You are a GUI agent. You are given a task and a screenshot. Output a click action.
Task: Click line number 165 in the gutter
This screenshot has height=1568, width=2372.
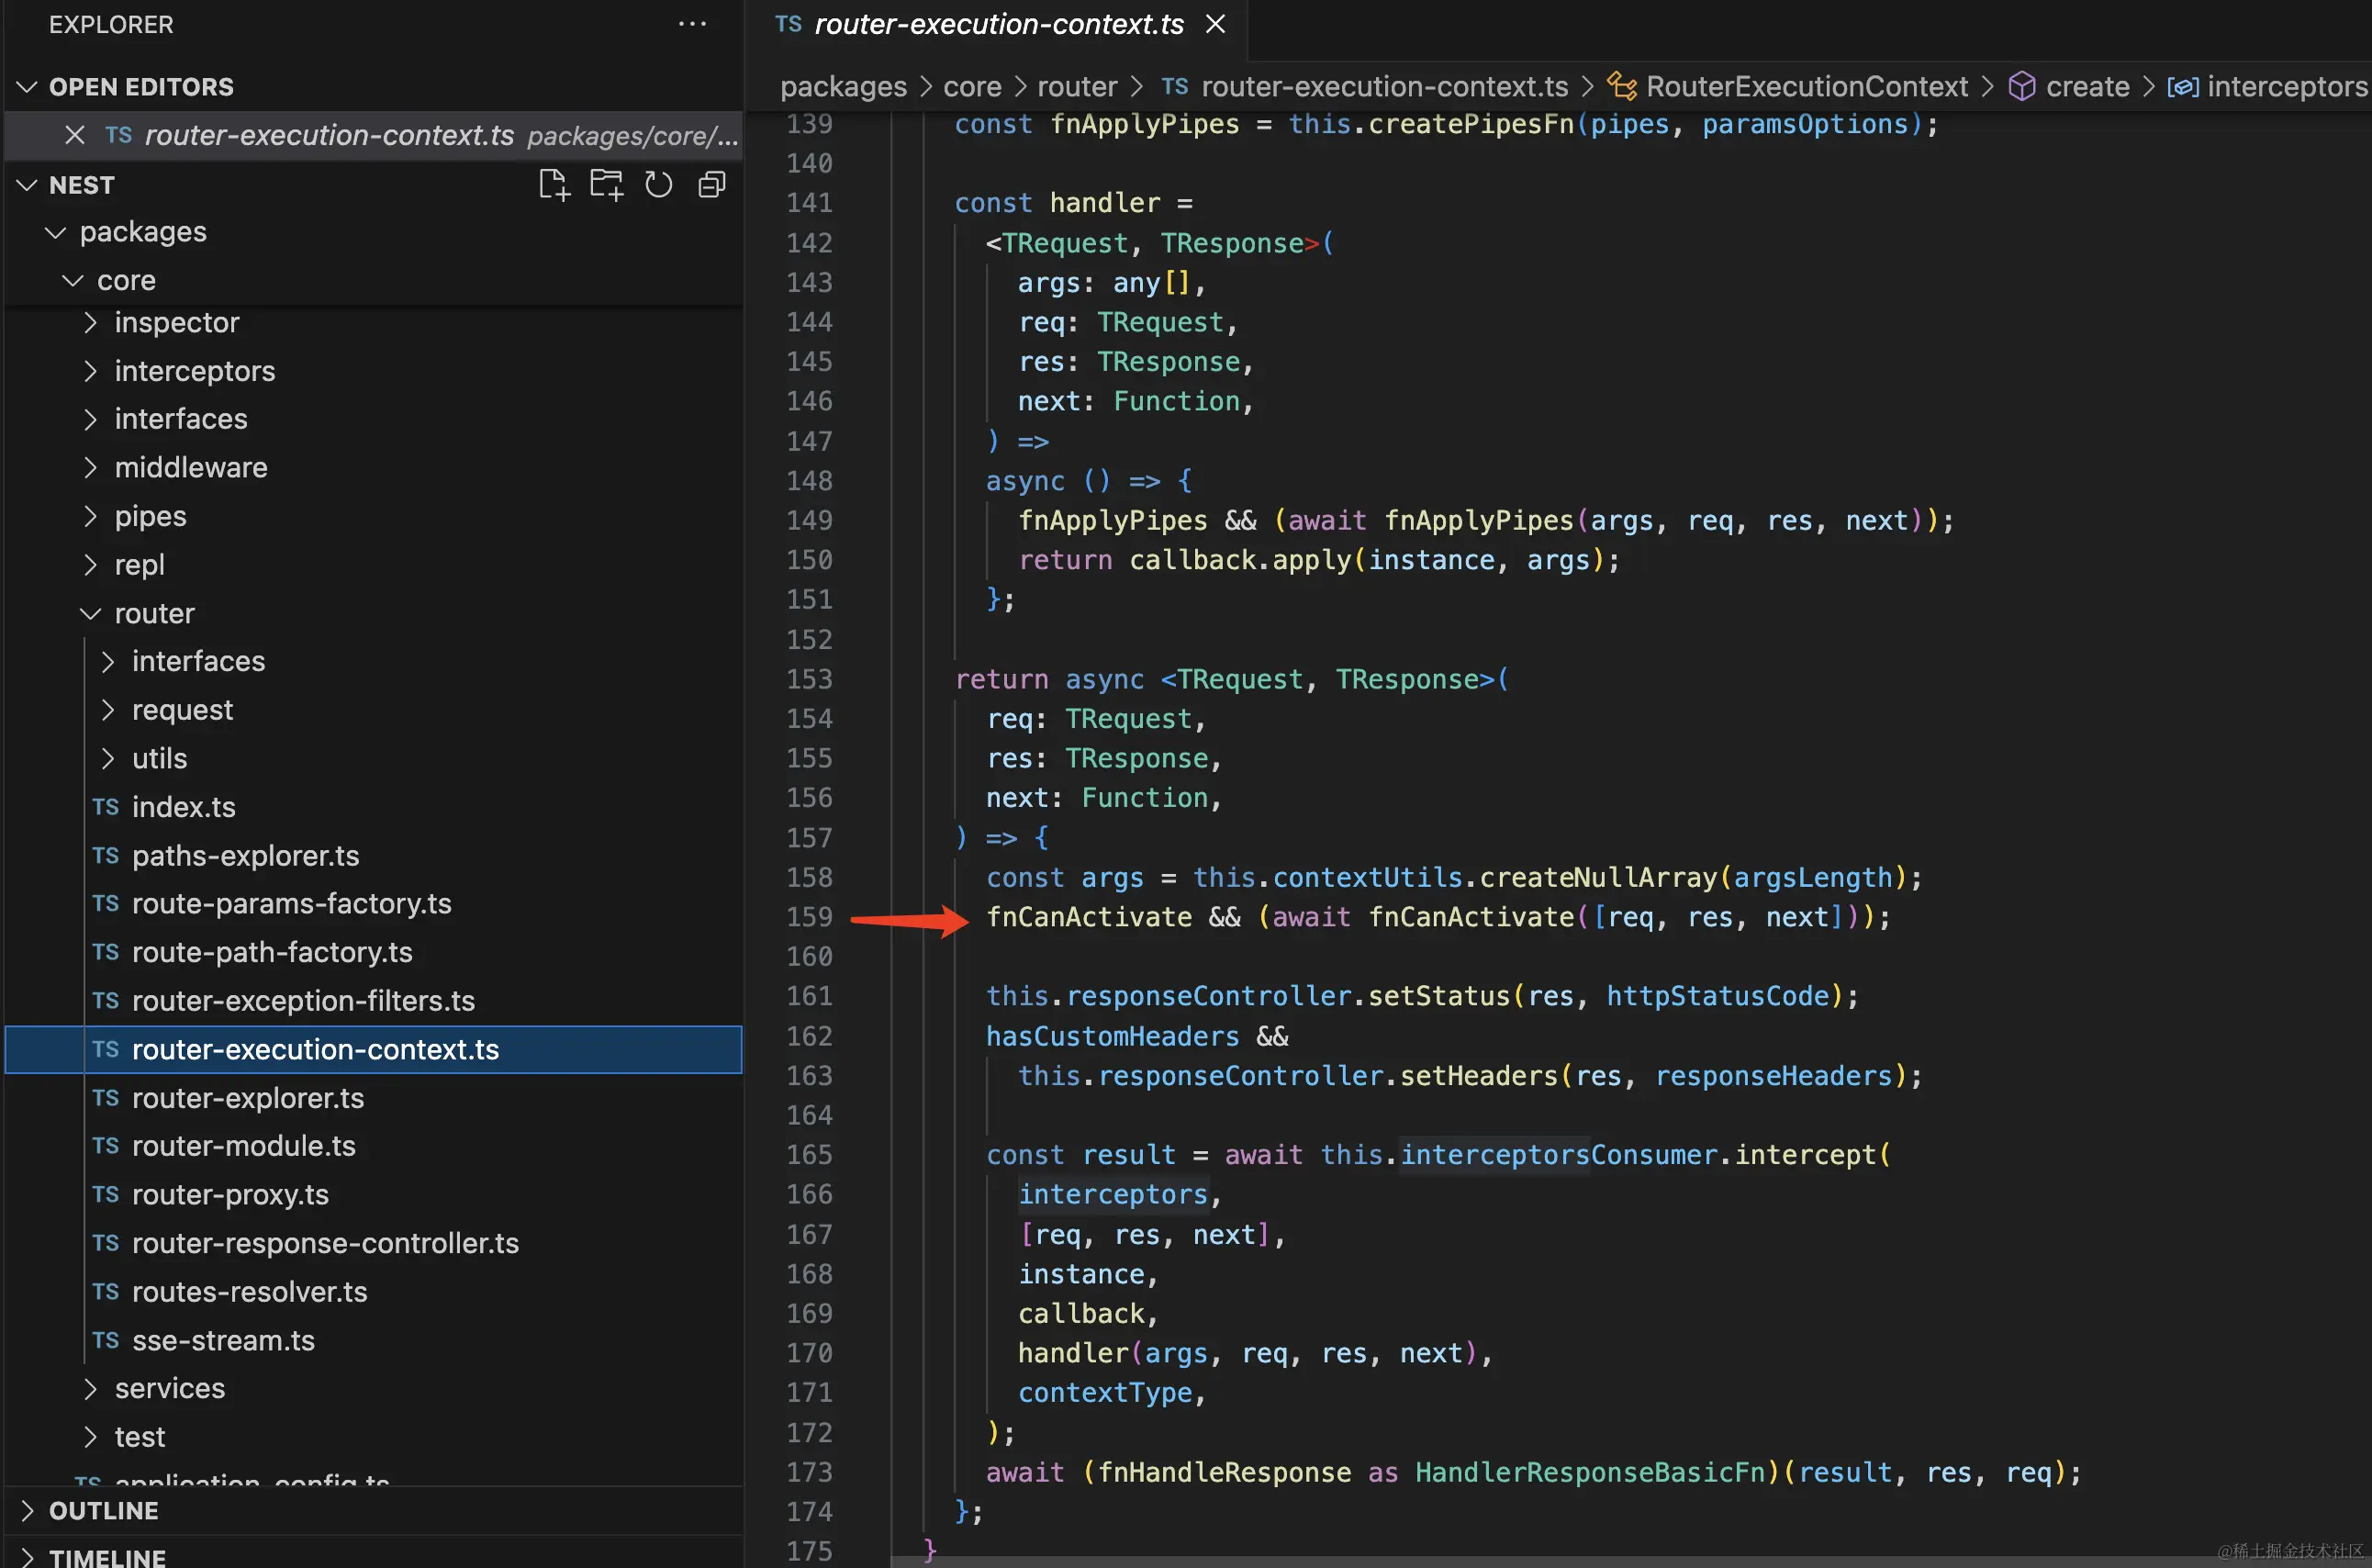click(809, 1155)
